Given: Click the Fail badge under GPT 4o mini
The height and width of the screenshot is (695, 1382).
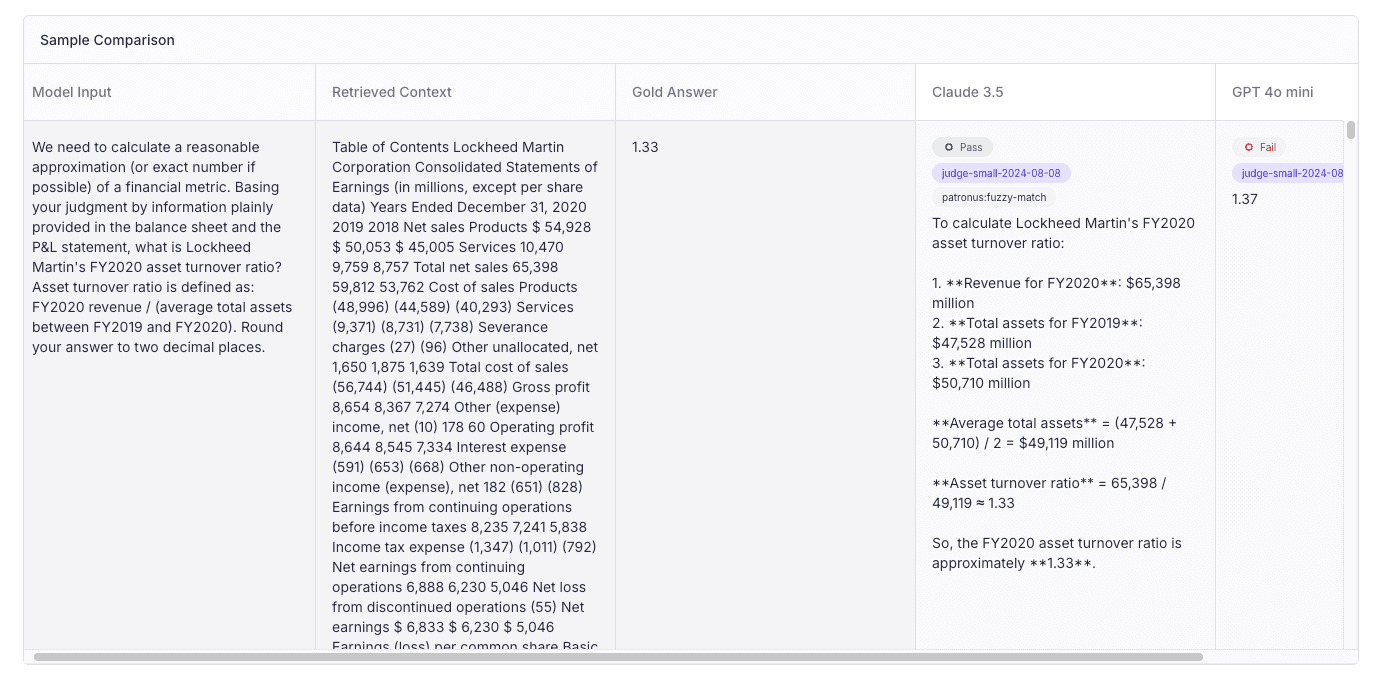Looking at the screenshot, I should (1258, 147).
